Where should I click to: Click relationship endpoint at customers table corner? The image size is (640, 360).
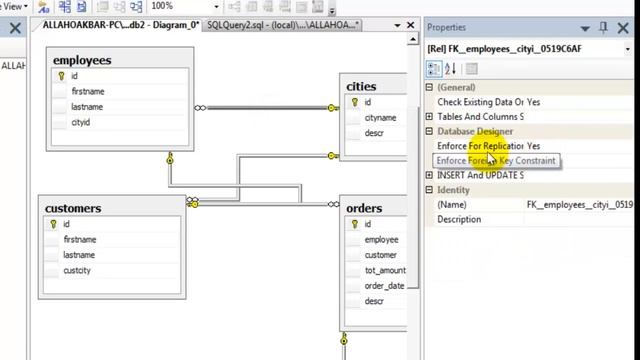pos(193,202)
